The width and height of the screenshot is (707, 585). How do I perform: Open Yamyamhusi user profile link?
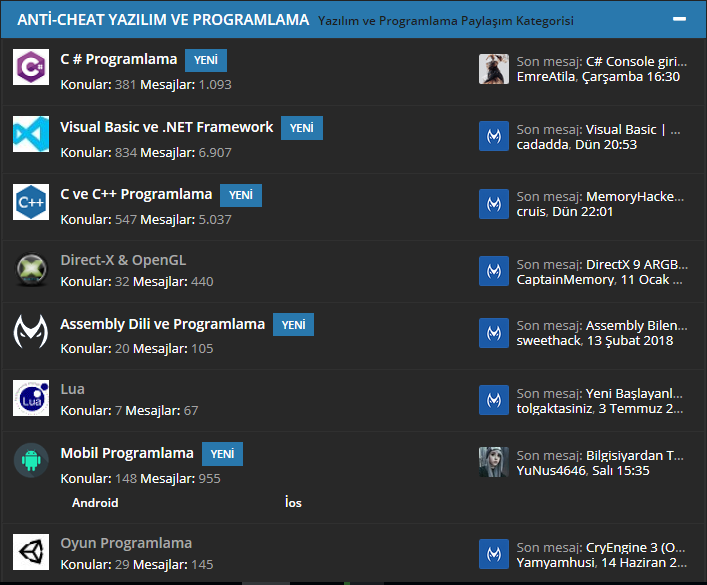[x=556, y=563]
